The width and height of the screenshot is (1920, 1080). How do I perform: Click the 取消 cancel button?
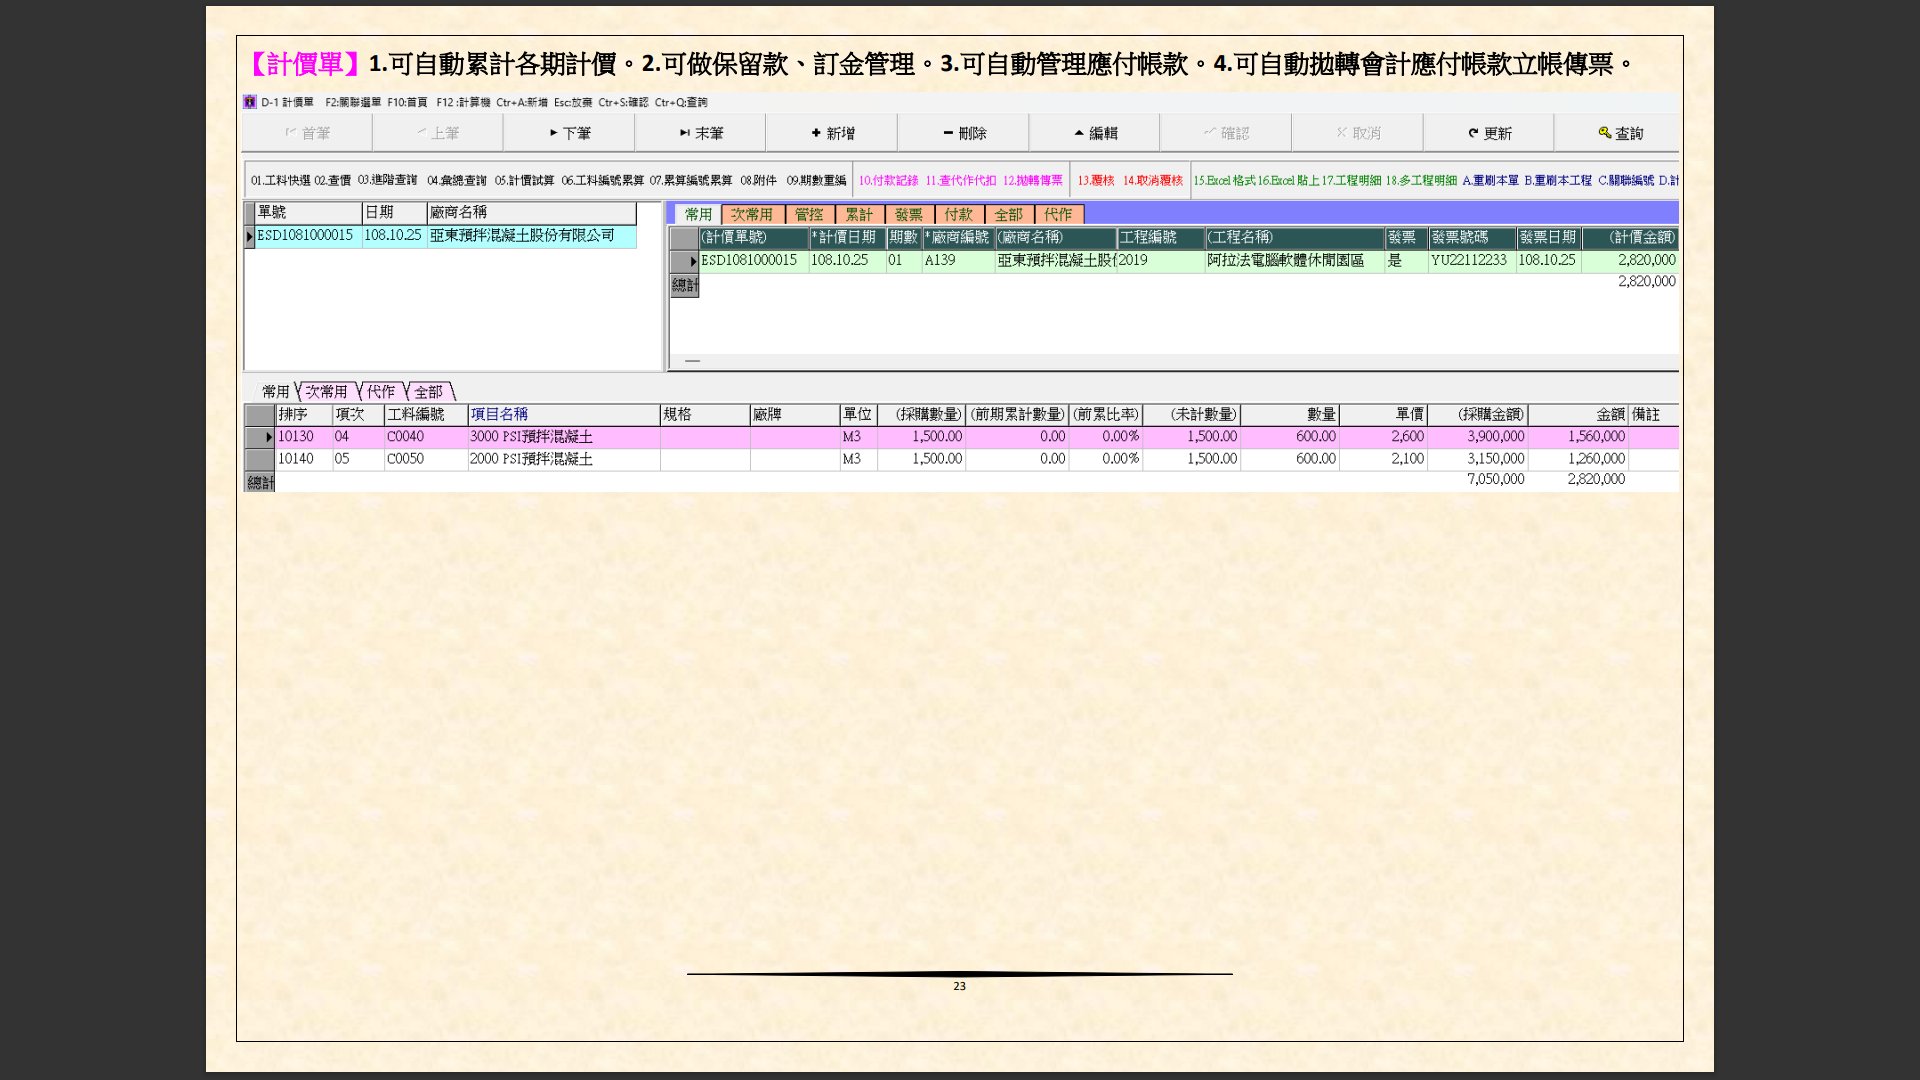click(x=1358, y=133)
